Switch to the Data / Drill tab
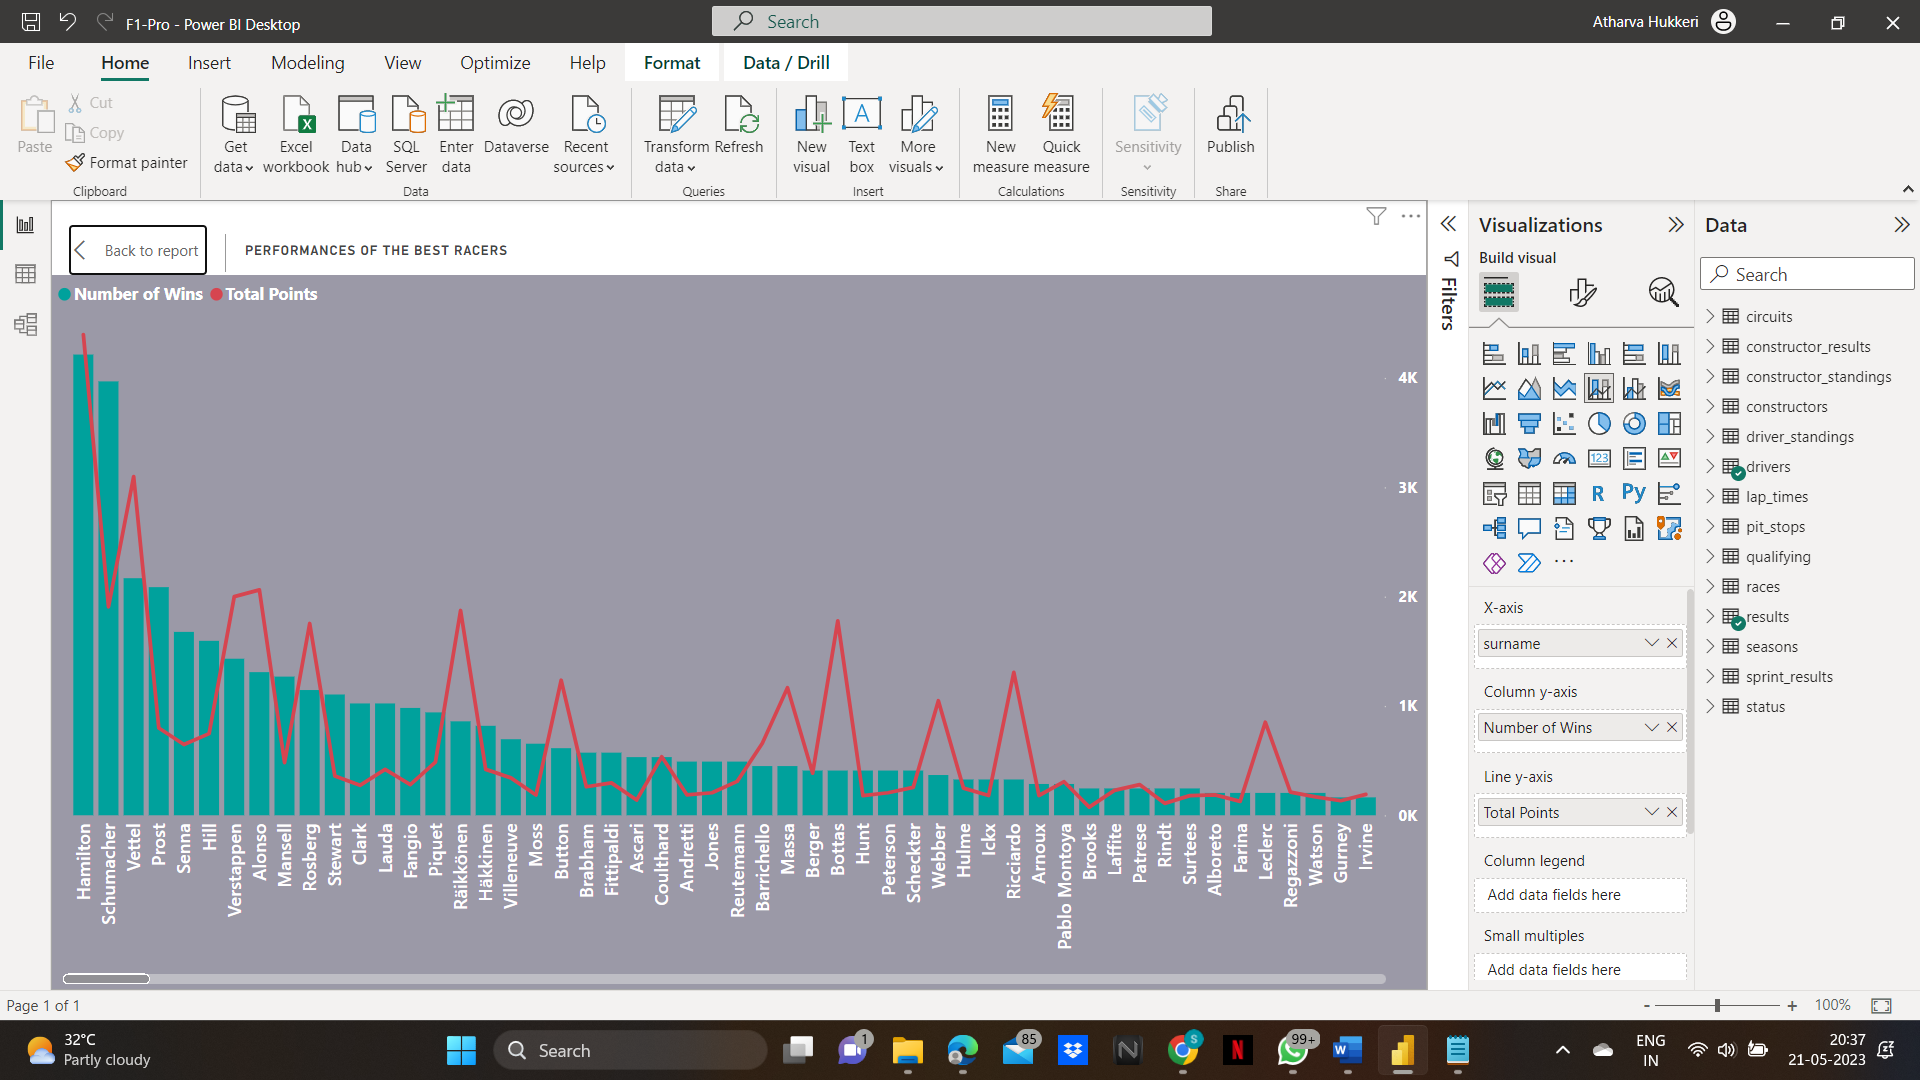This screenshot has height=1080, width=1920. click(786, 63)
